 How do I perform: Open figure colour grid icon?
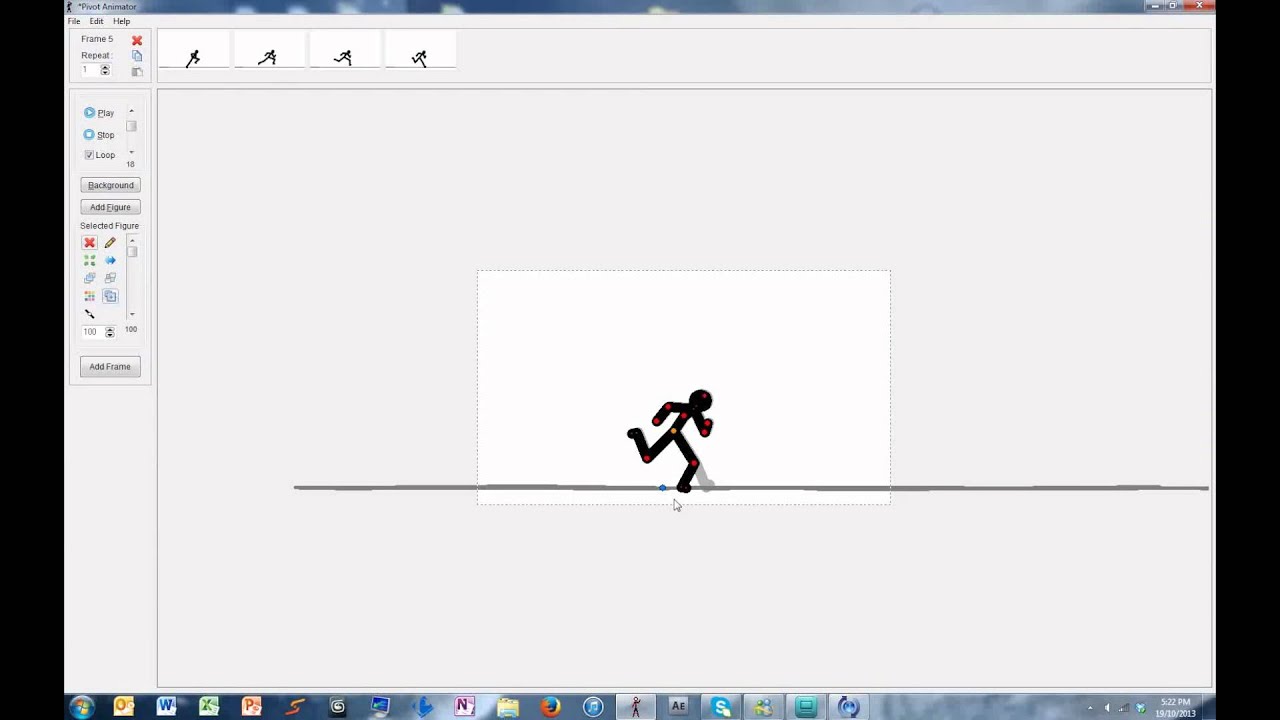(x=89, y=296)
